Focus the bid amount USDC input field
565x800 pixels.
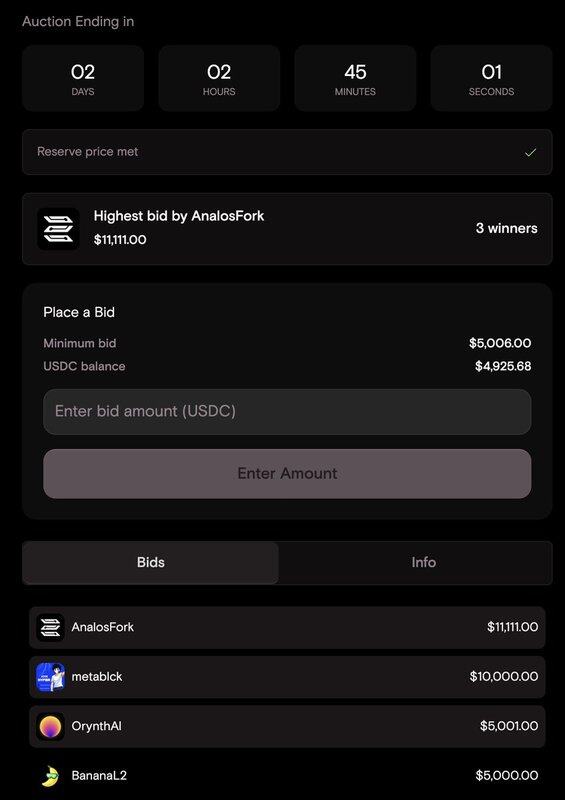pyautogui.click(x=287, y=412)
